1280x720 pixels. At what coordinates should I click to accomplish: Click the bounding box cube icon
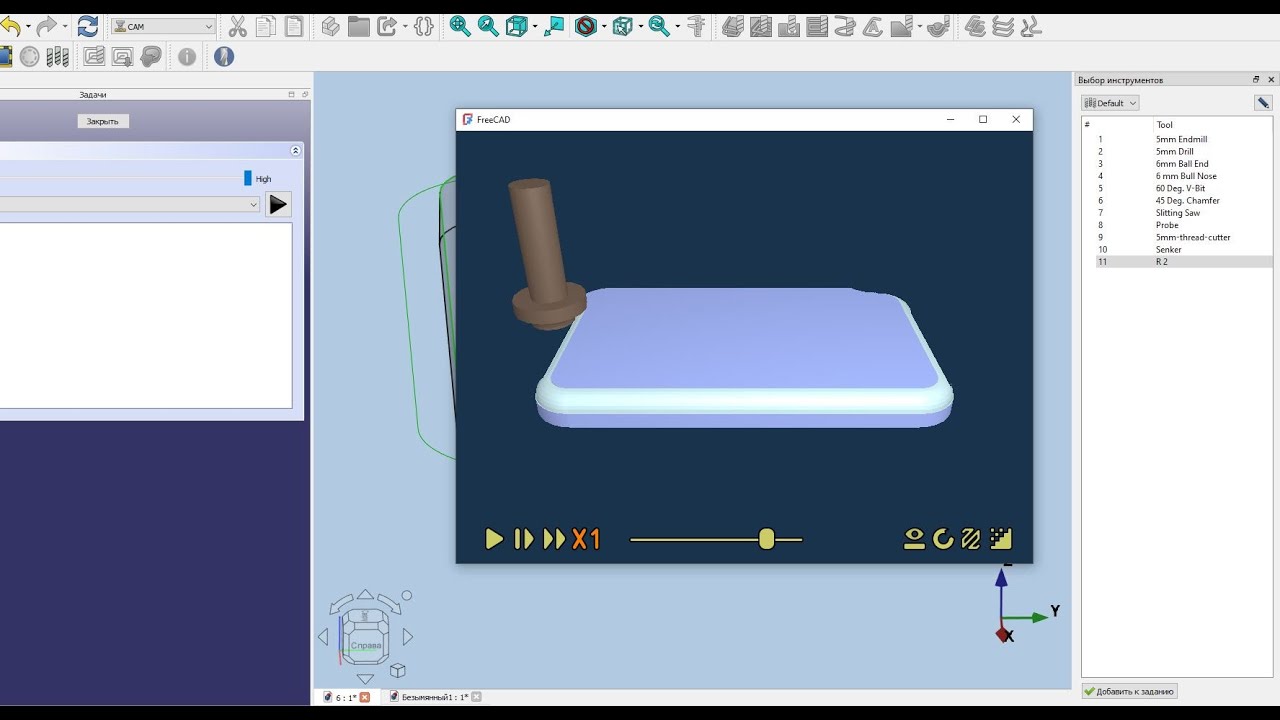coord(622,27)
